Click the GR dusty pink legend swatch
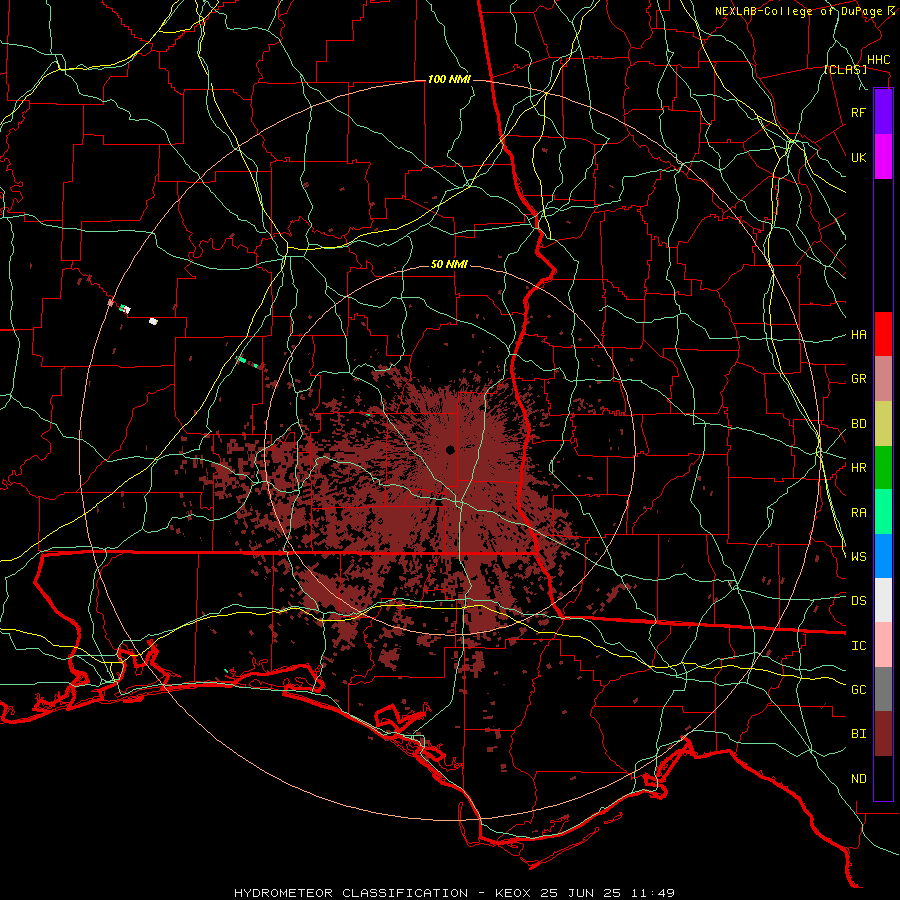The height and width of the screenshot is (900, 900). [x=883, y=379]
